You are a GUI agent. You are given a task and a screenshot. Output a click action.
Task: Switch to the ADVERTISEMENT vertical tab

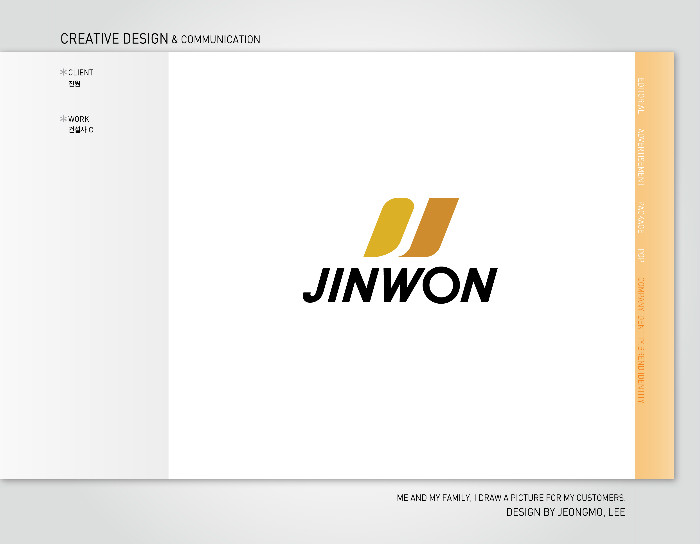click(641, 157)
